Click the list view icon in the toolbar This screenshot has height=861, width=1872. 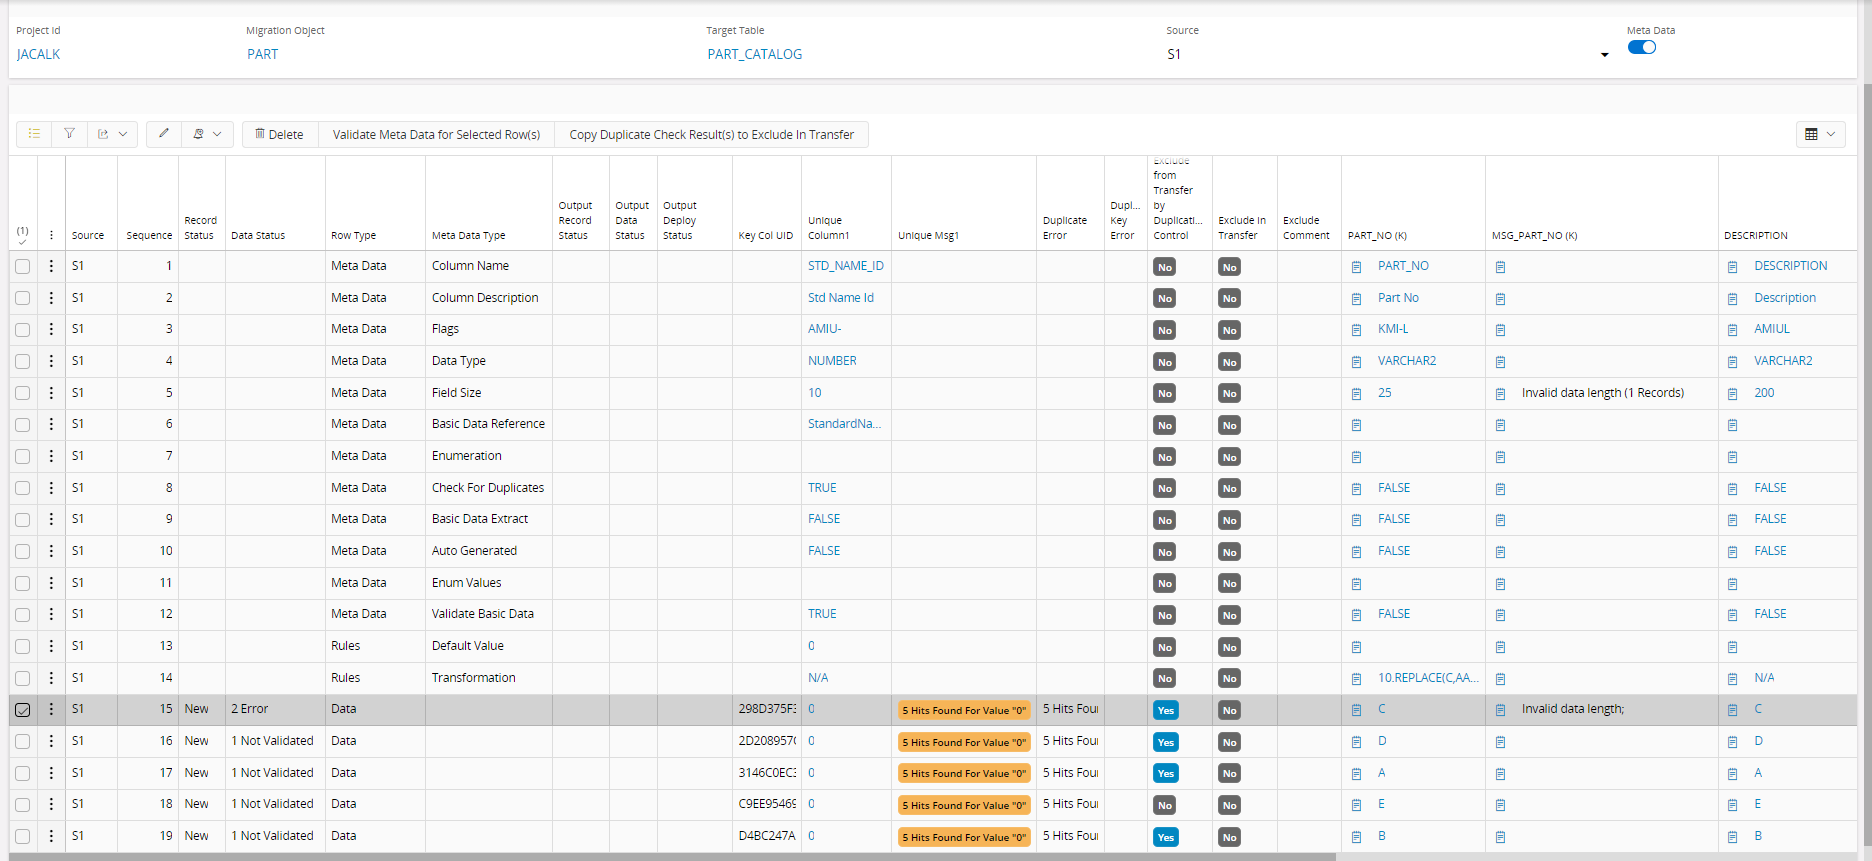click(x=34, y=134)
